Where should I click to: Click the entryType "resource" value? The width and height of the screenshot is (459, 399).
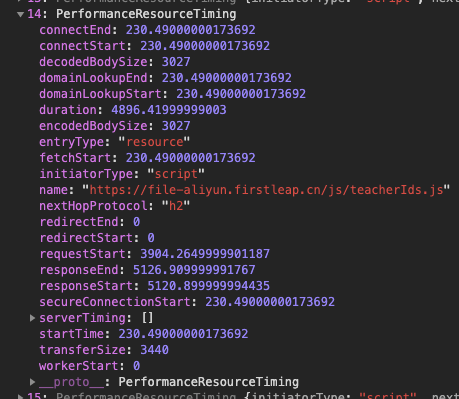click(x=154, y=142)
